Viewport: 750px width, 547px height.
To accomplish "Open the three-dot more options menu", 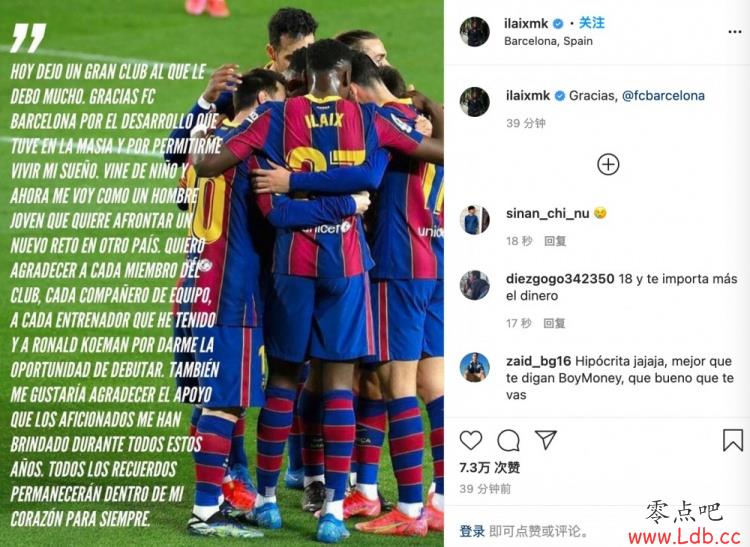I will [735, 32].
